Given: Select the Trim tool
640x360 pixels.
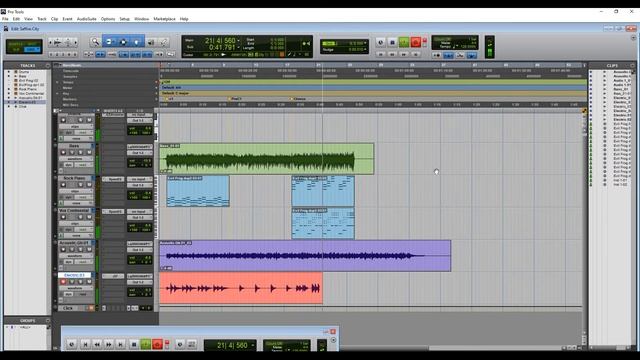Looking at the screenshot, I should click(x=109, y=42).
